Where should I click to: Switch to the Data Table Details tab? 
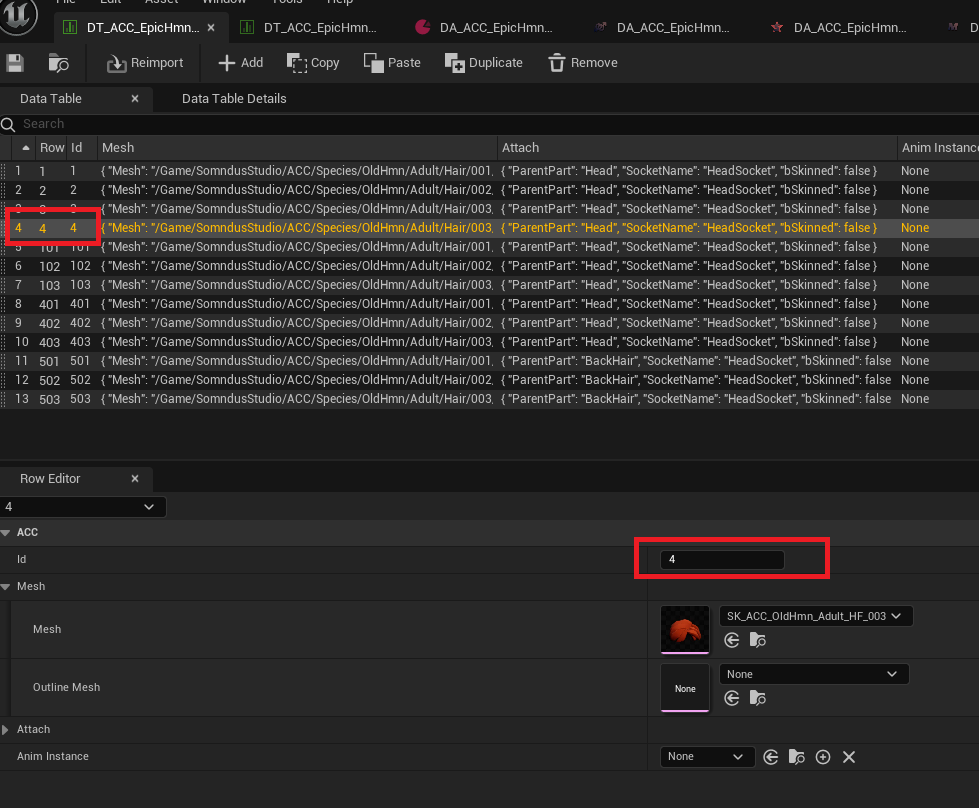[233, 98]
